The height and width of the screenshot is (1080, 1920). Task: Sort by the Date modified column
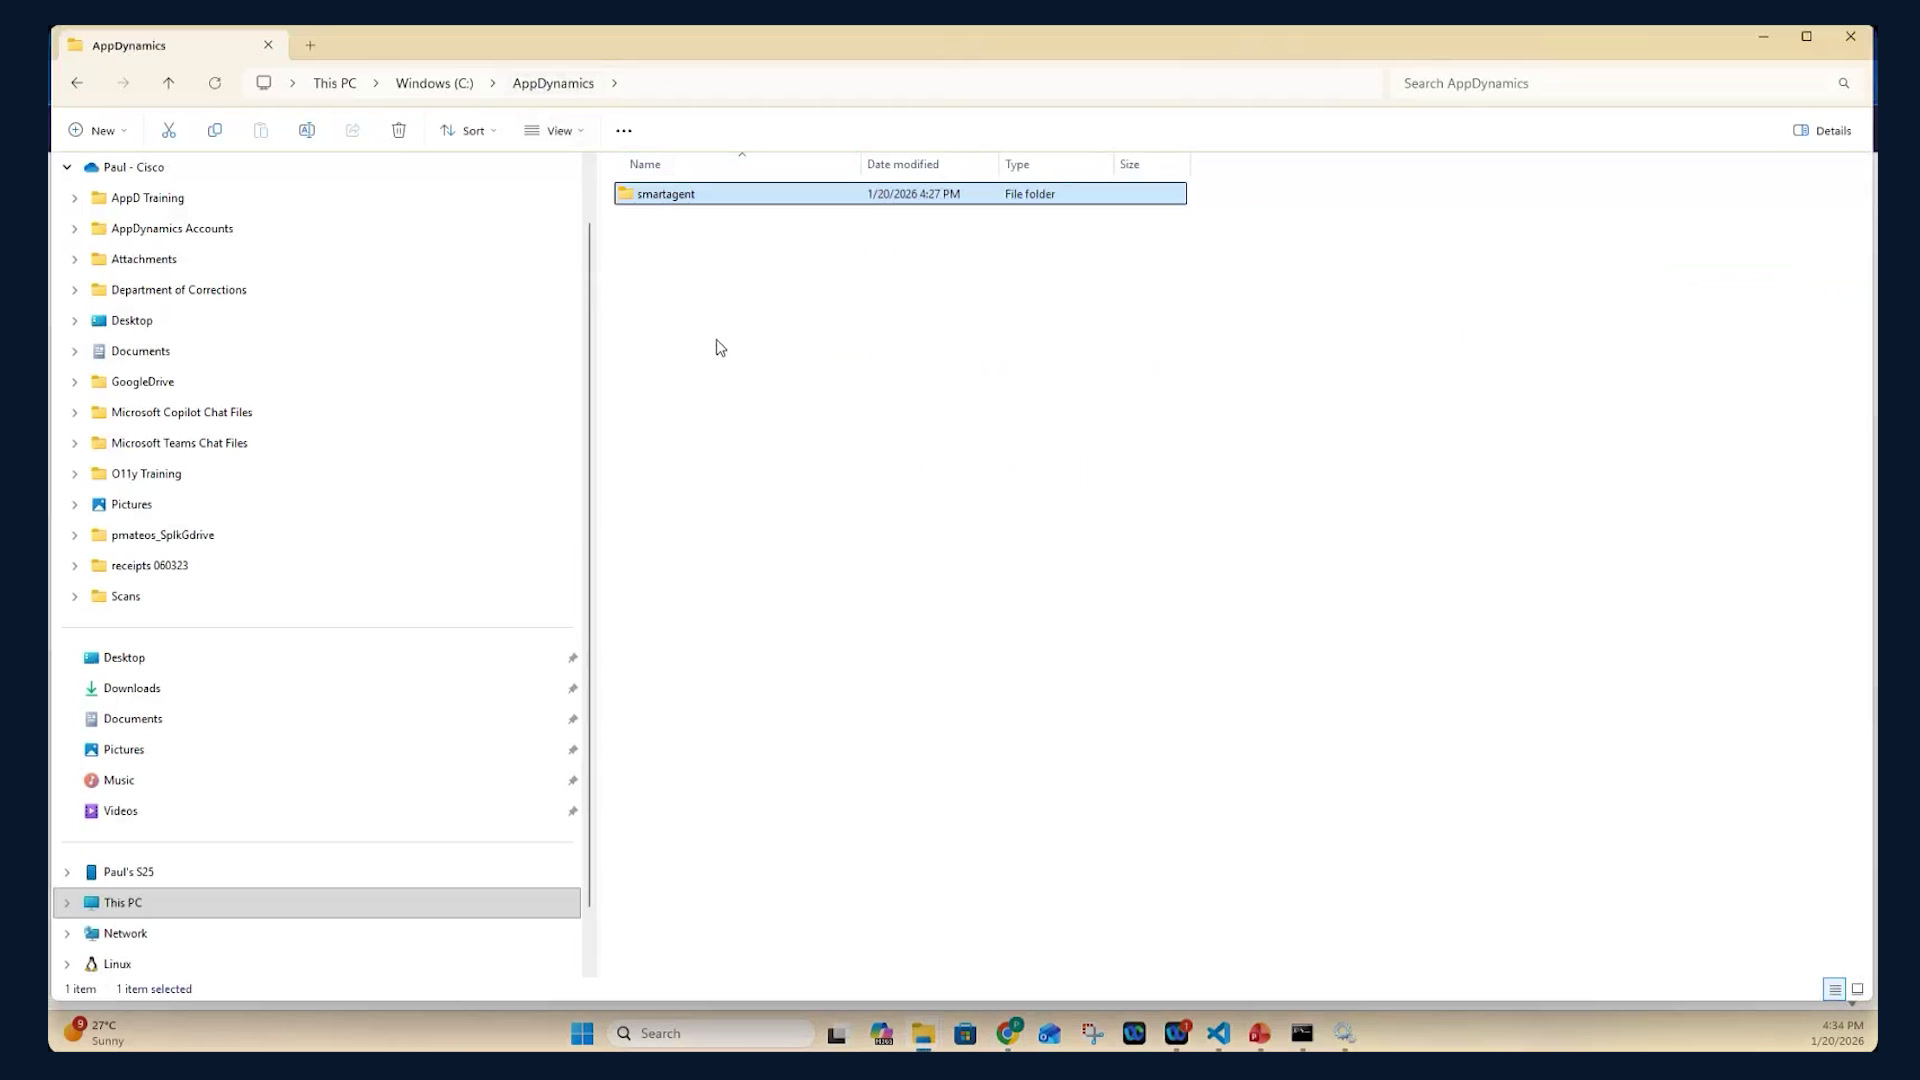pos(929,164)
